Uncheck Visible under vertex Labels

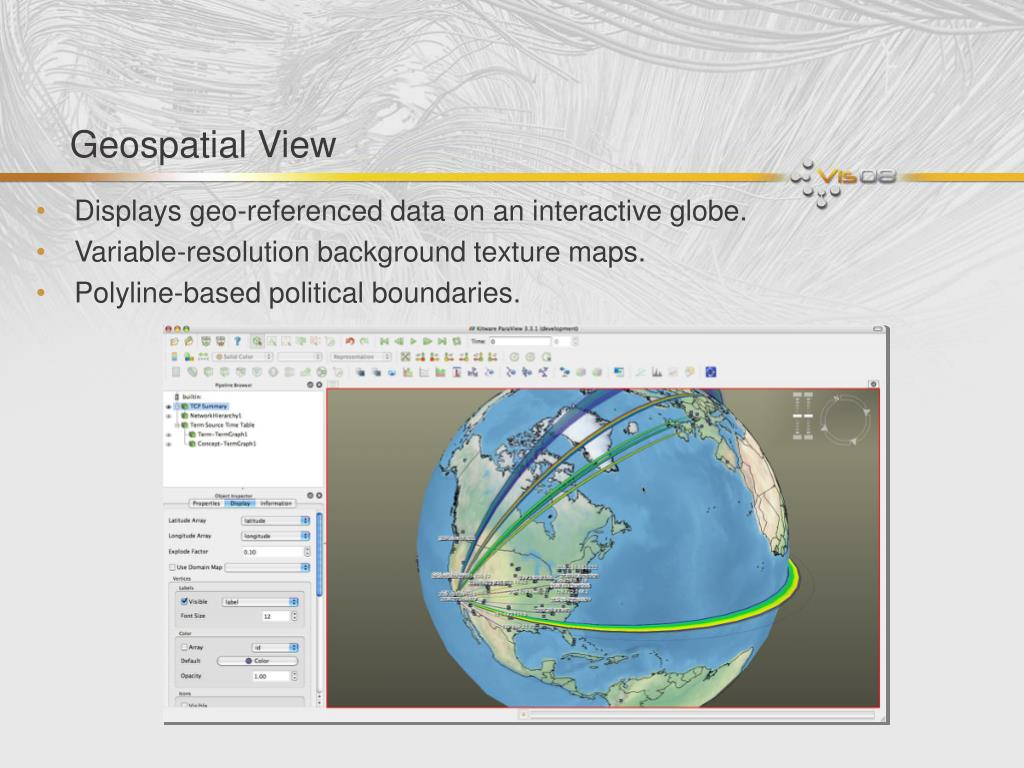click(x=184, y=601)
